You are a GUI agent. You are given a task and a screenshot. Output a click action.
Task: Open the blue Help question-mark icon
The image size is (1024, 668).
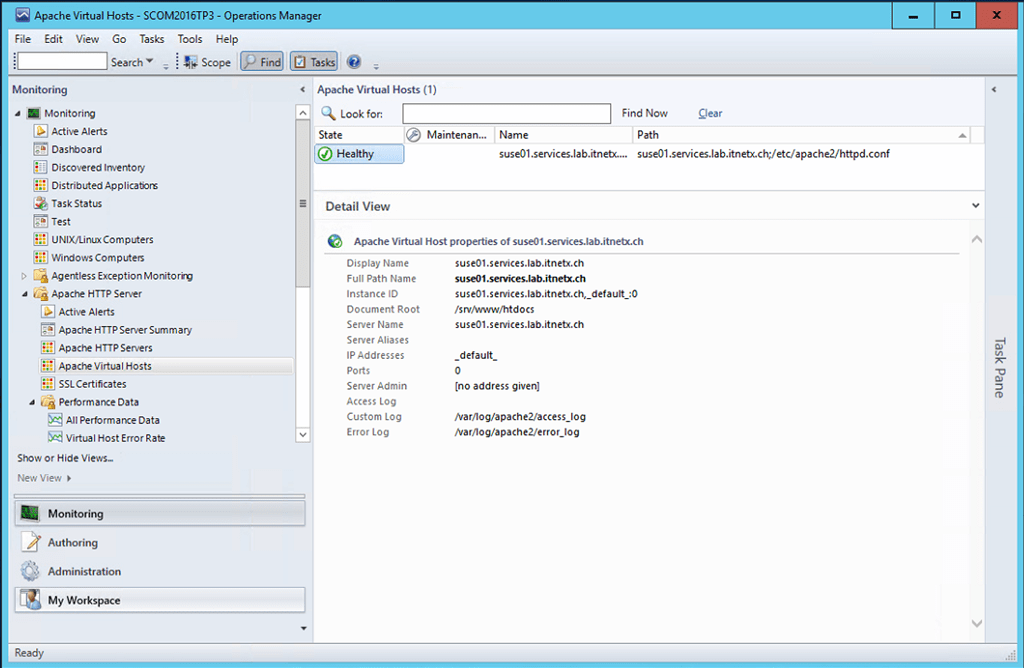tap(354, 62)
